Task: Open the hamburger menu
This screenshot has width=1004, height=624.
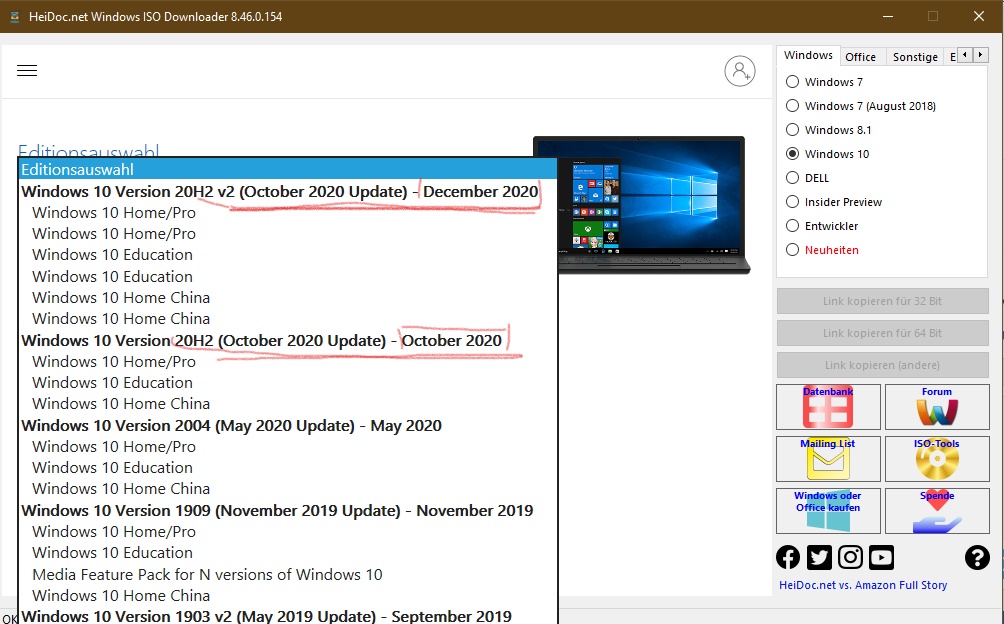Action: (27, 70)
